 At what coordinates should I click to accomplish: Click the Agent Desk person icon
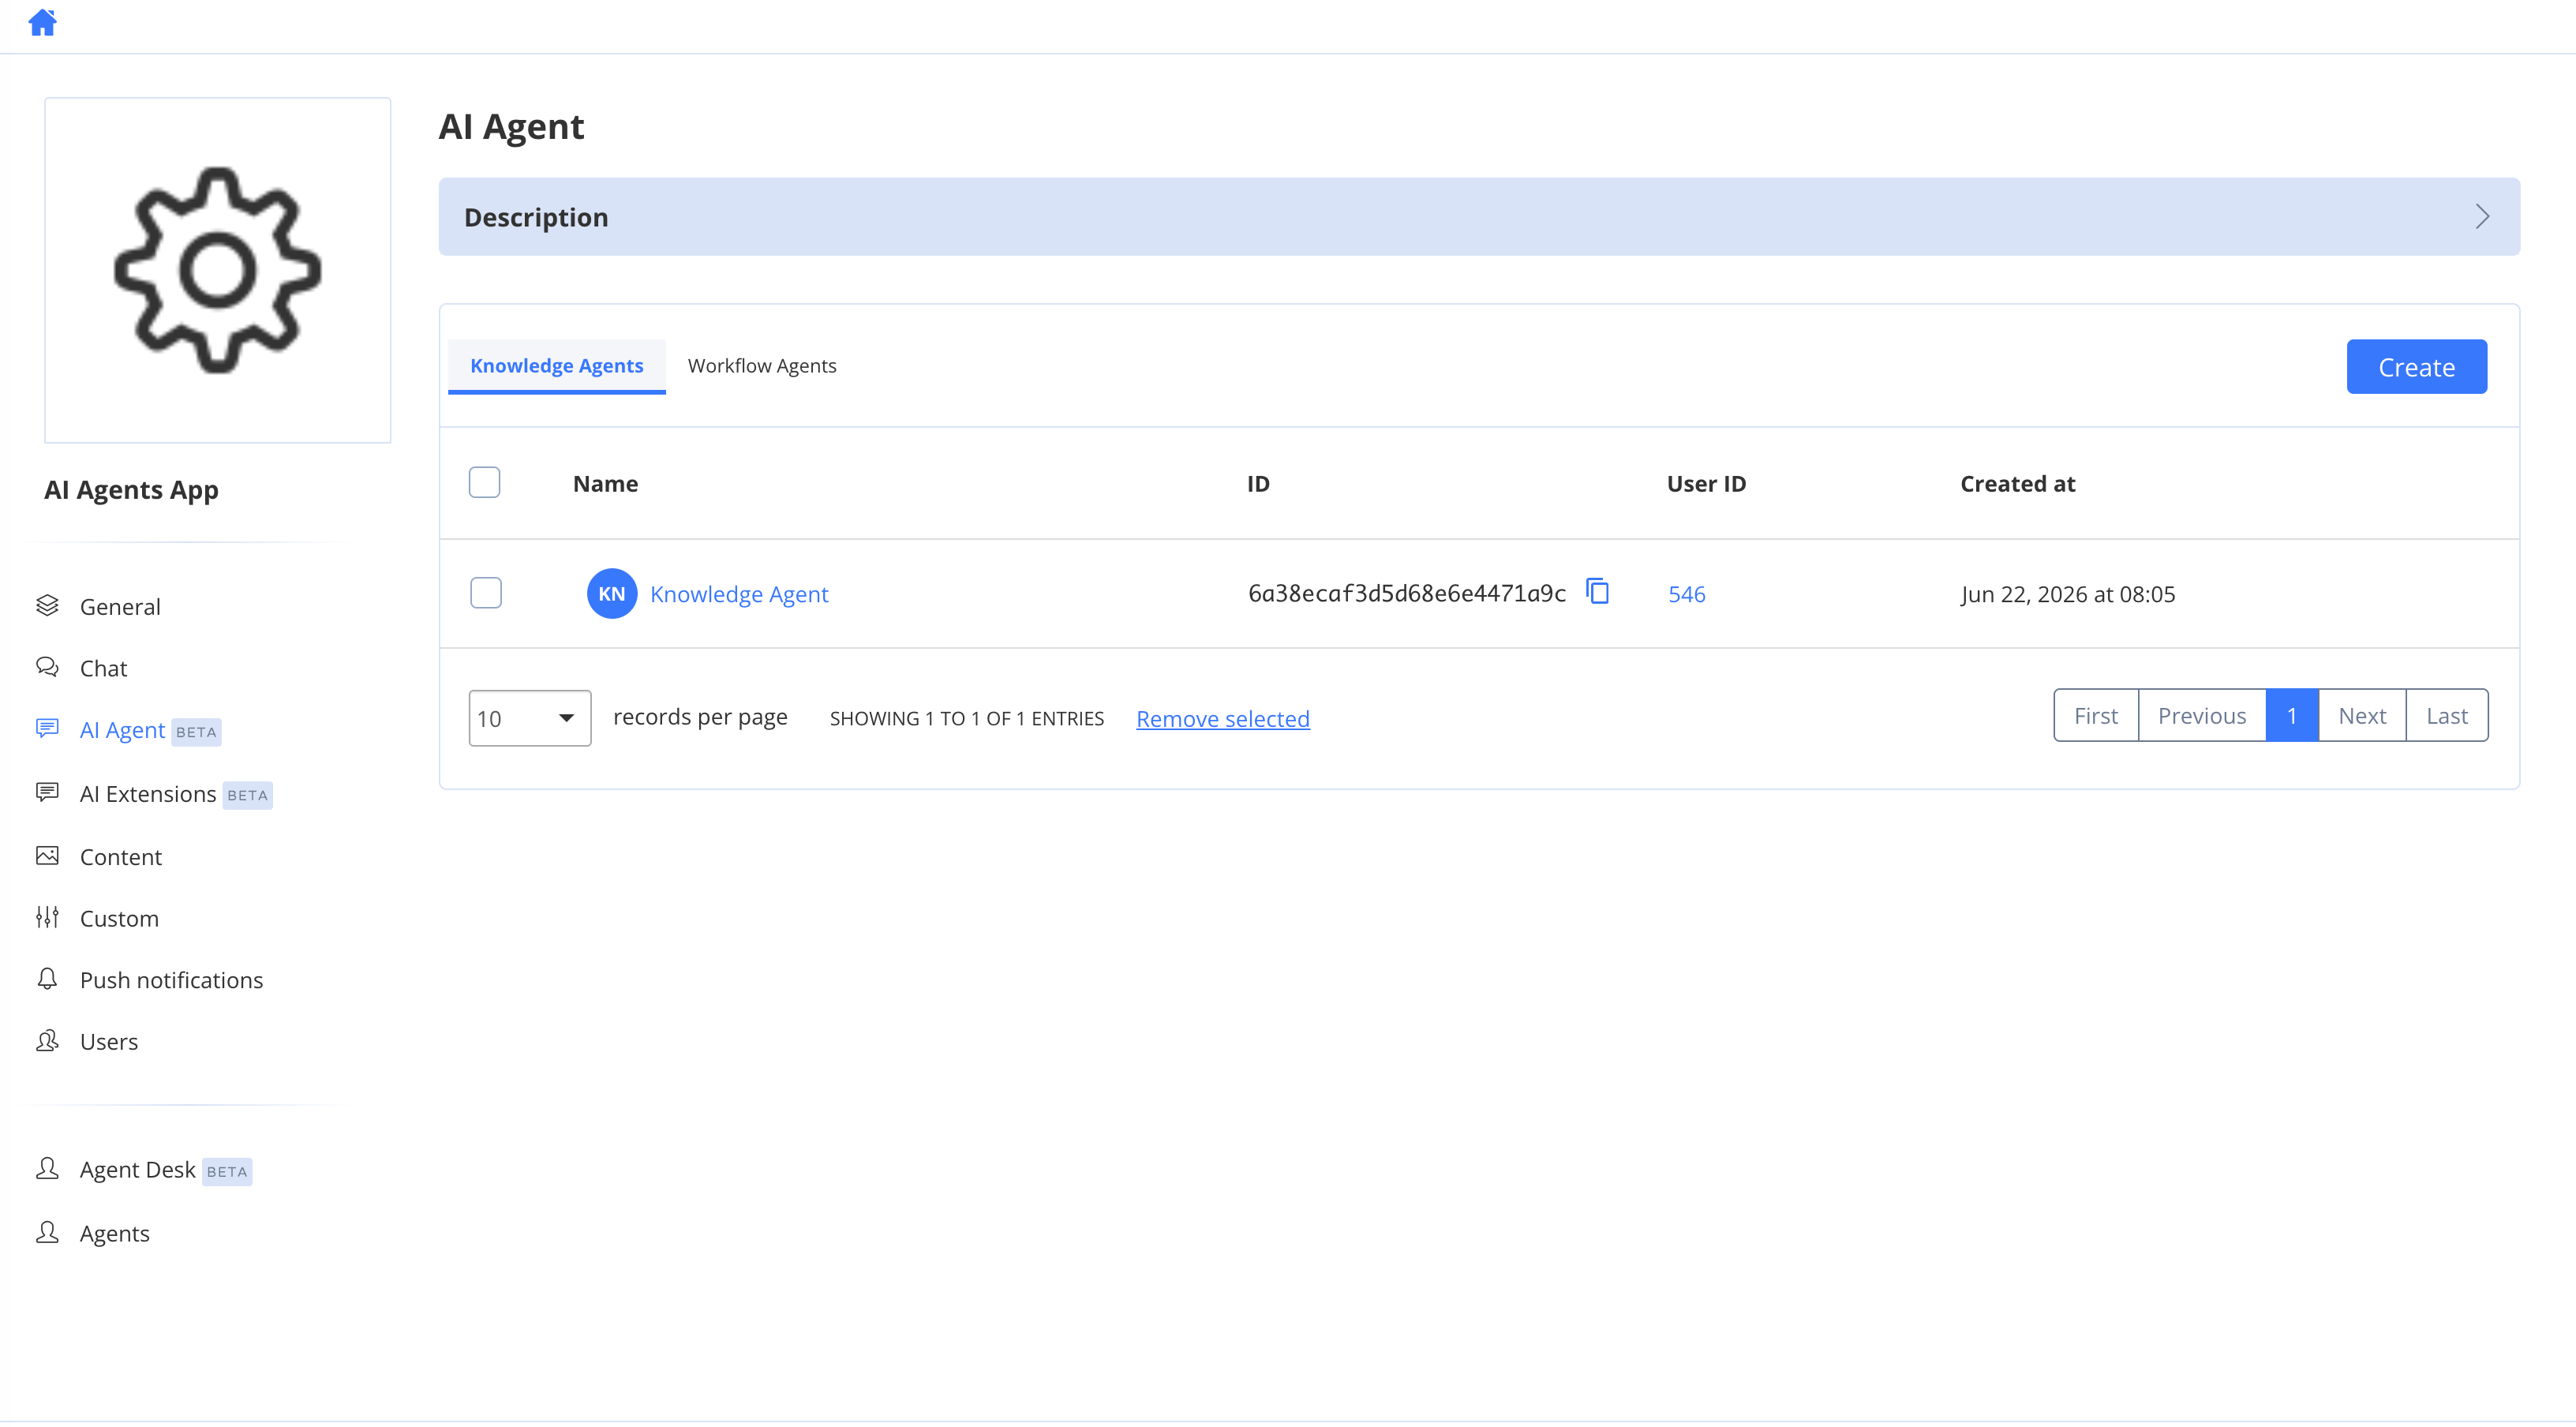point(47,1169)
